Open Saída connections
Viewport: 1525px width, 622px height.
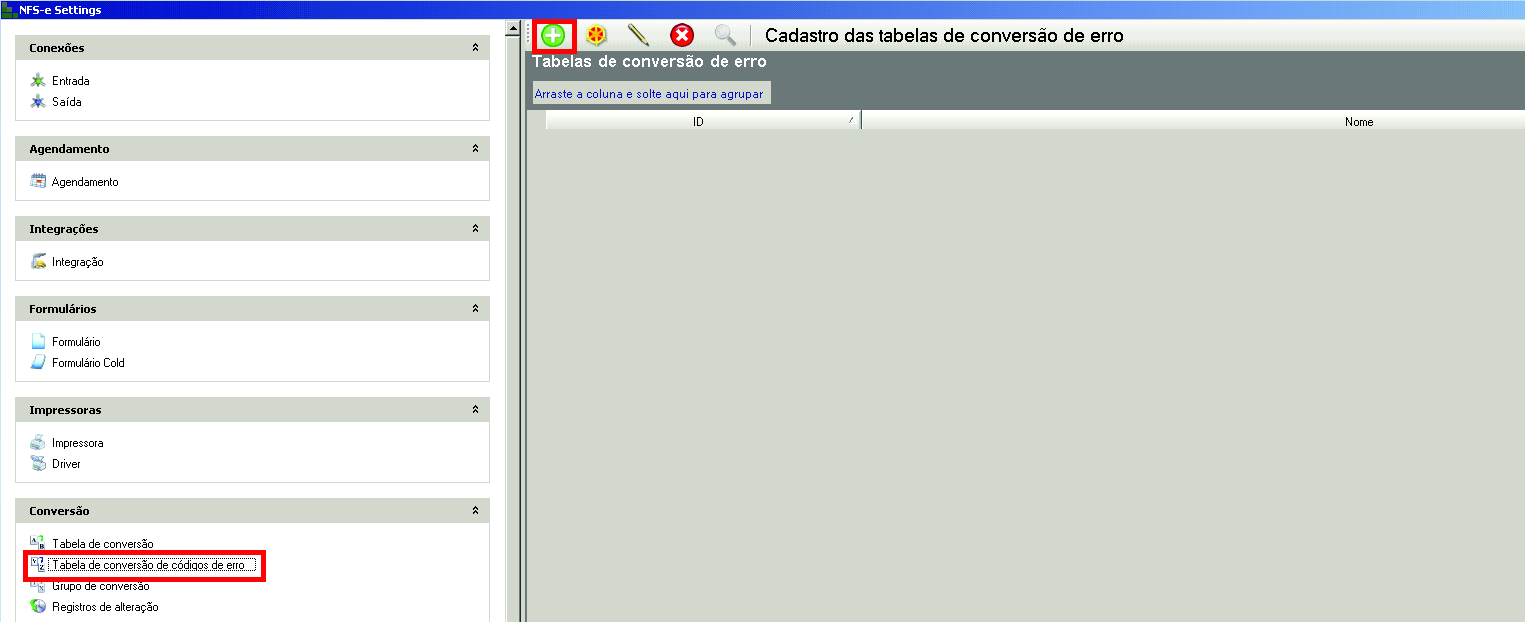point(67,102)
